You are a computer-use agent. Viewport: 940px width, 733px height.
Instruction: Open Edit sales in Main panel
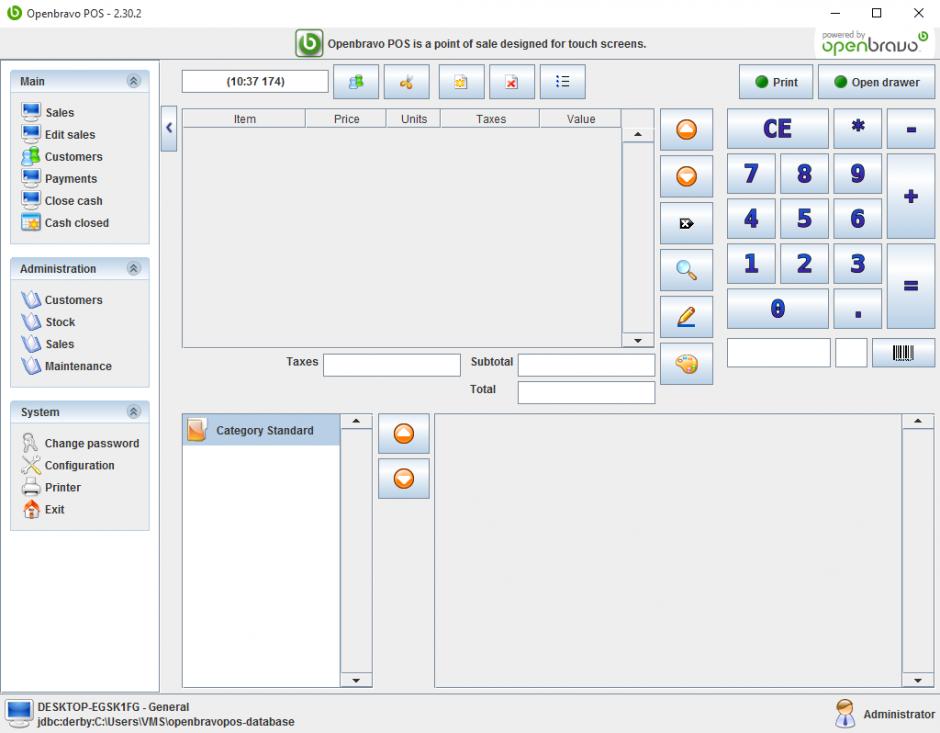coord(58,134)
